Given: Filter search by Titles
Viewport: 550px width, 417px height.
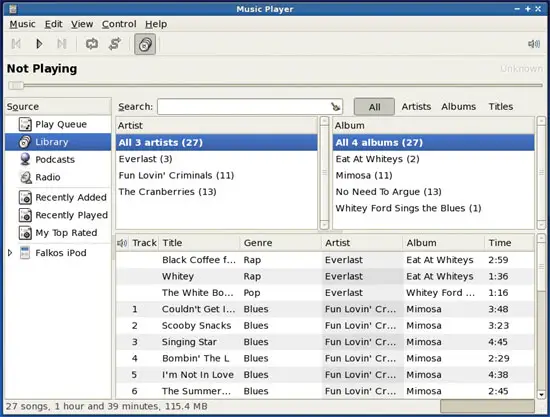Looking at the screenshot, I should tap(501, 107).
